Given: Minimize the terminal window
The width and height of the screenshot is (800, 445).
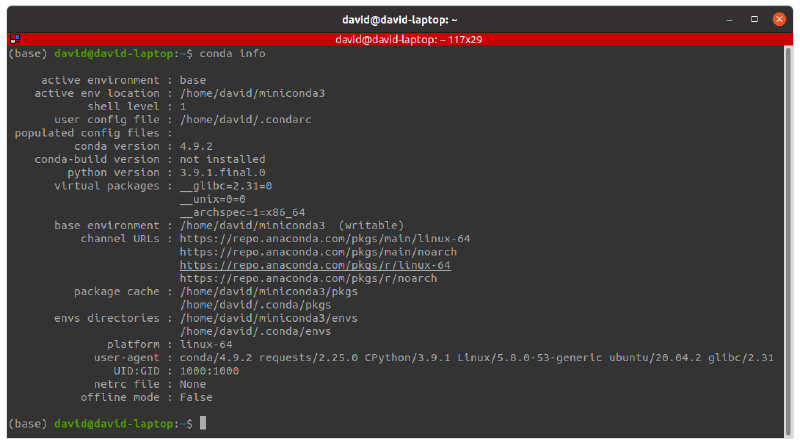Looking at the screenshot, I should 729,20.
